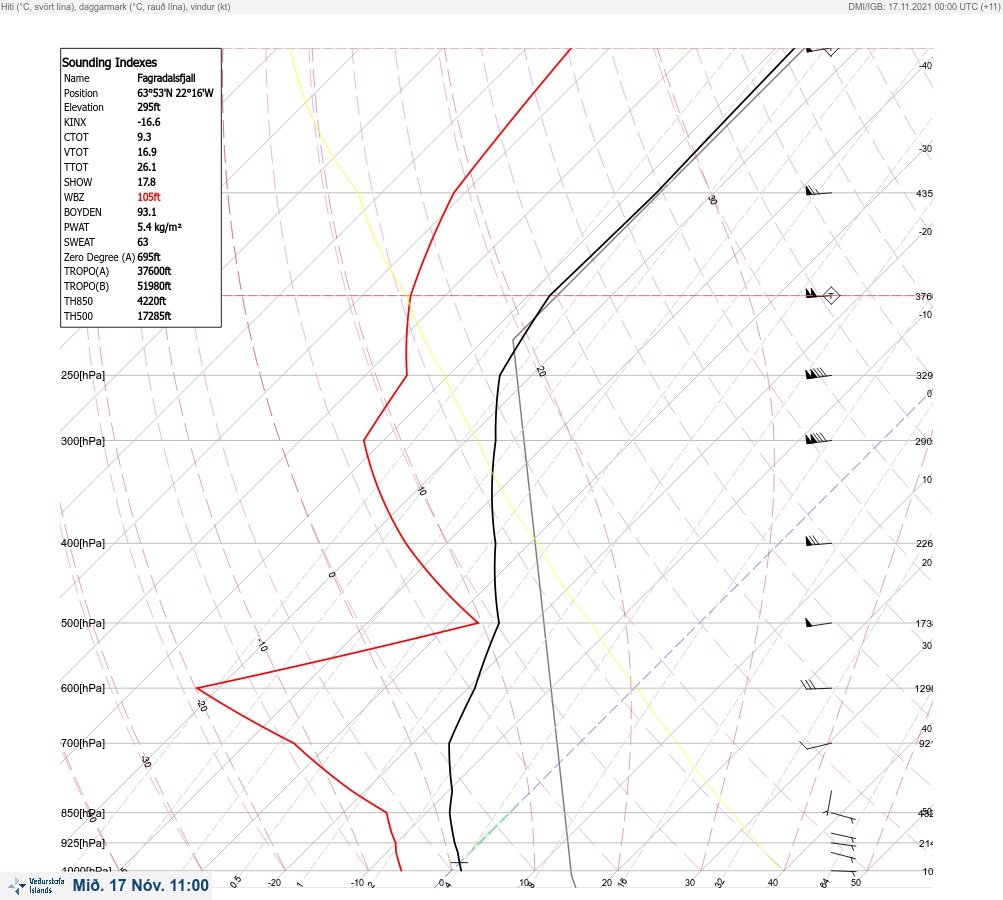Click the PWAT value 5.4 kg/m²
This screenshot has width=1003, height=900.
[x=159, y=227]
